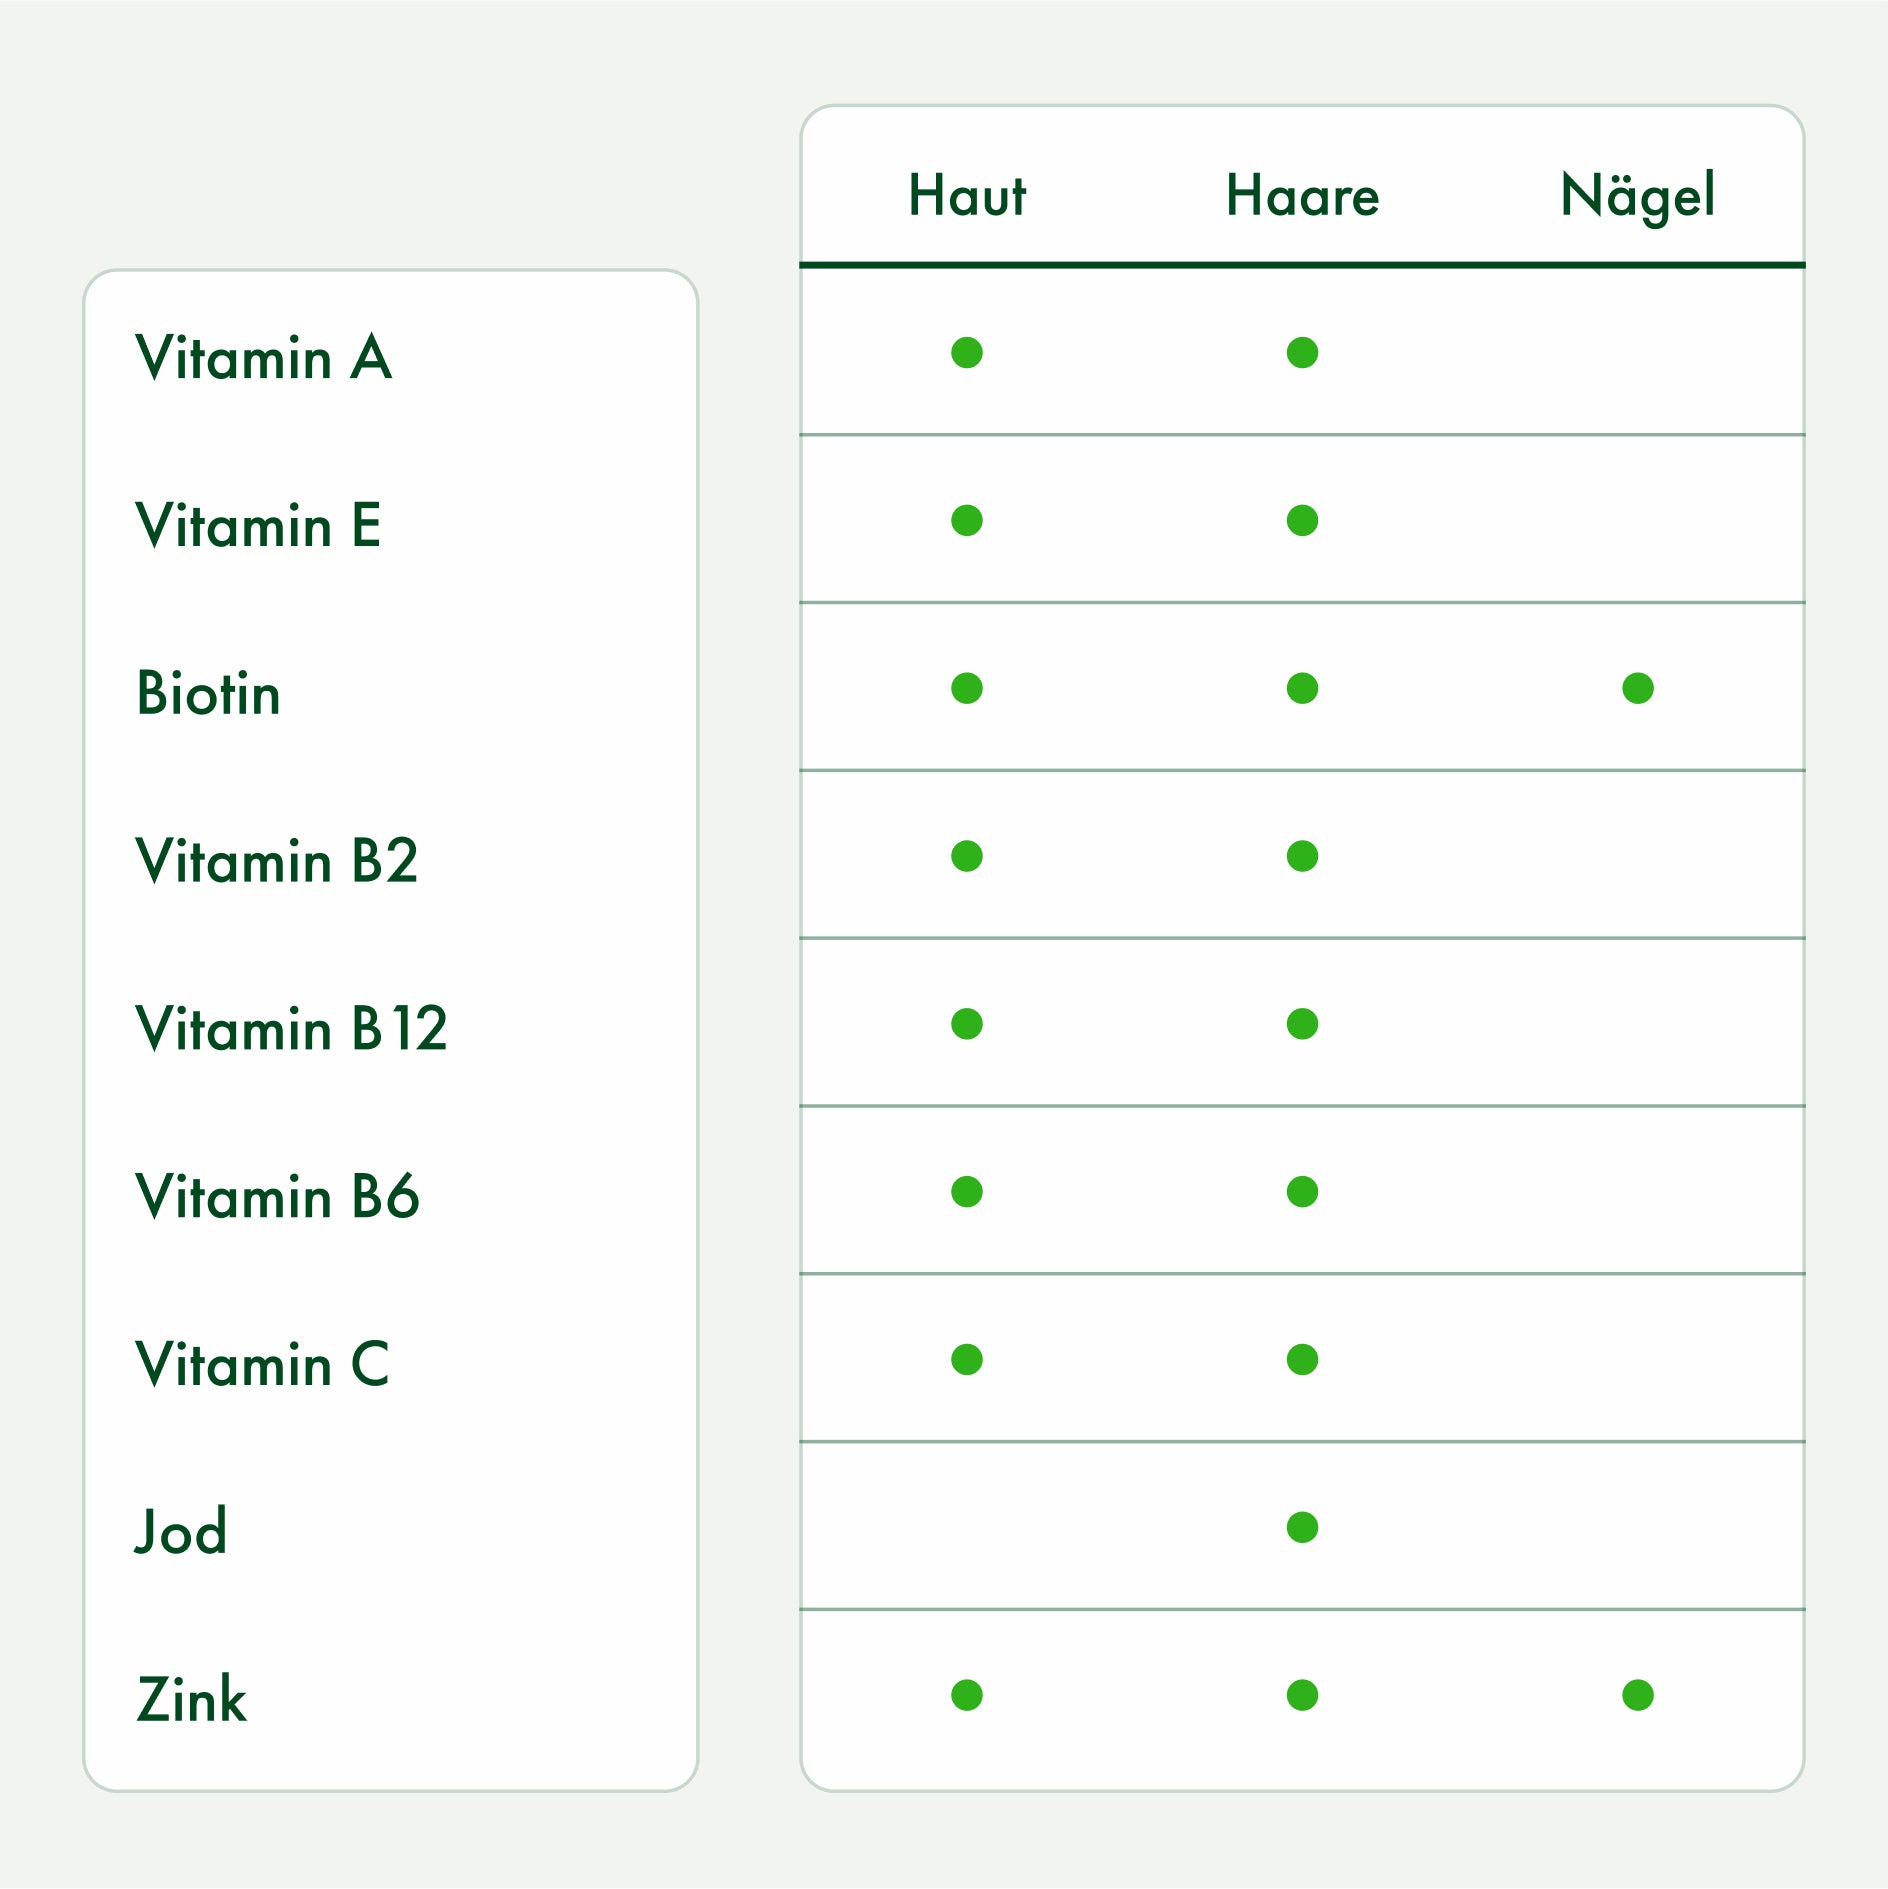Click the Vitamin A dot under Haut
This screenshot has height=1889, width=1888.
(967, 352)
